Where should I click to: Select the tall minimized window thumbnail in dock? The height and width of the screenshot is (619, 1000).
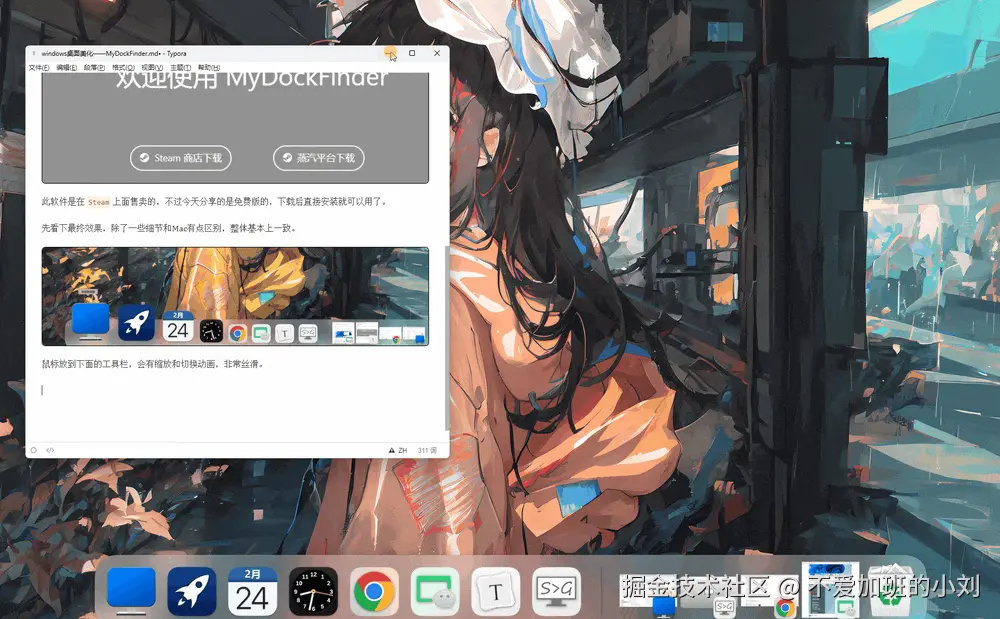(830, 590)
